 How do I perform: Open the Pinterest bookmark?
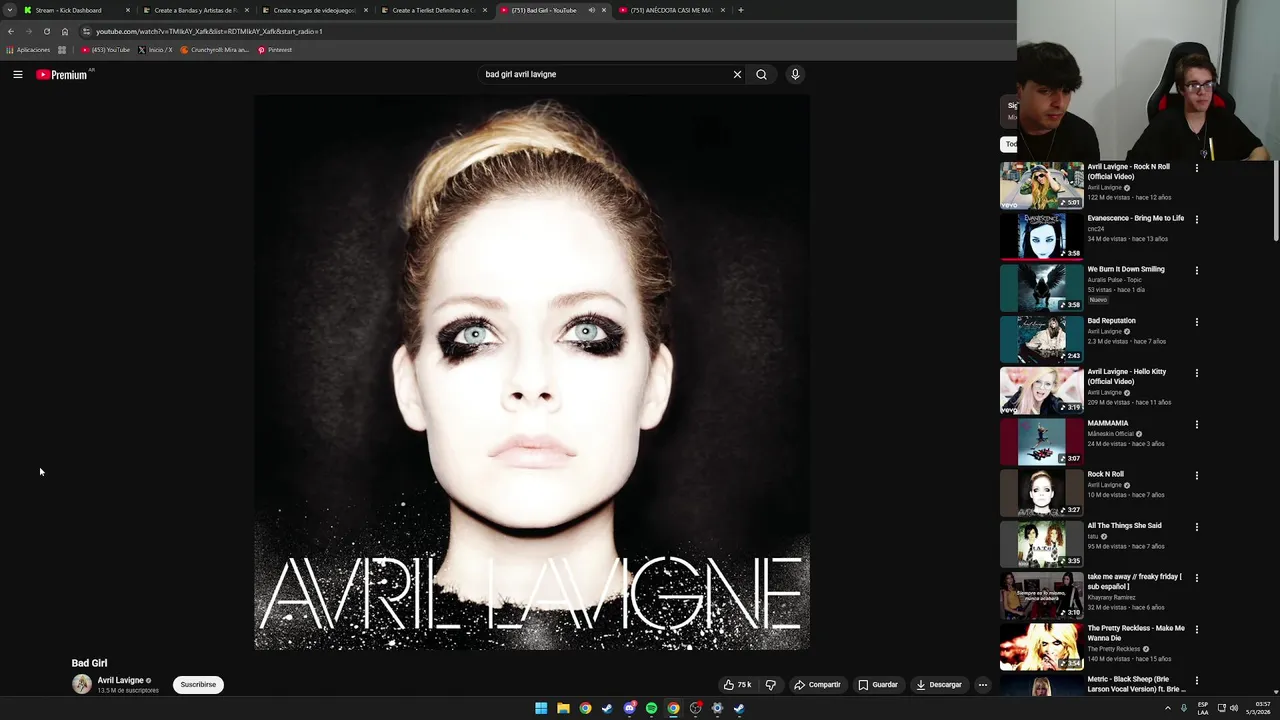[x=275, y=50]
